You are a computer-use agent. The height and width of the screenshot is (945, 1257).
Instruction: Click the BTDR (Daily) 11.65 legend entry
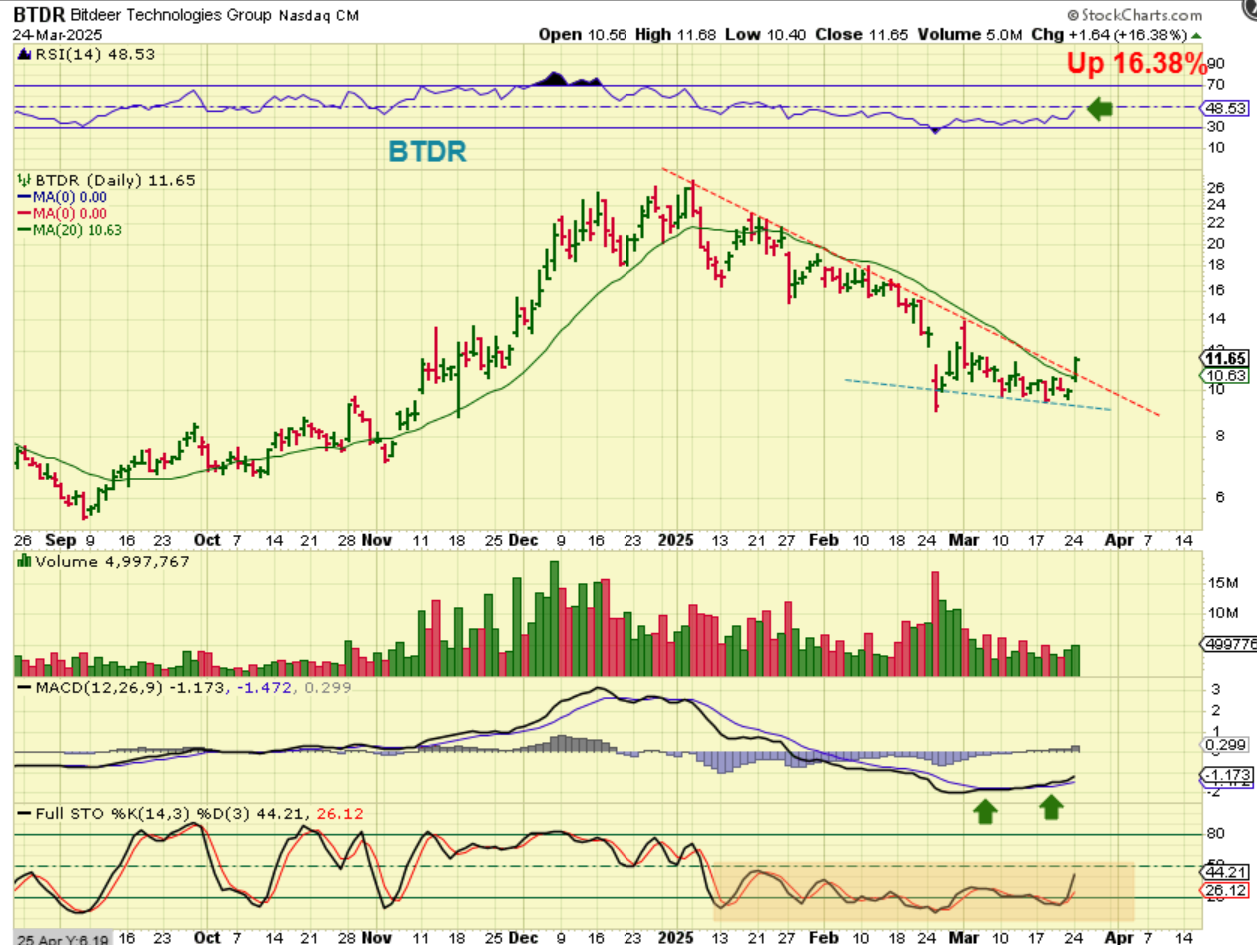106,181
